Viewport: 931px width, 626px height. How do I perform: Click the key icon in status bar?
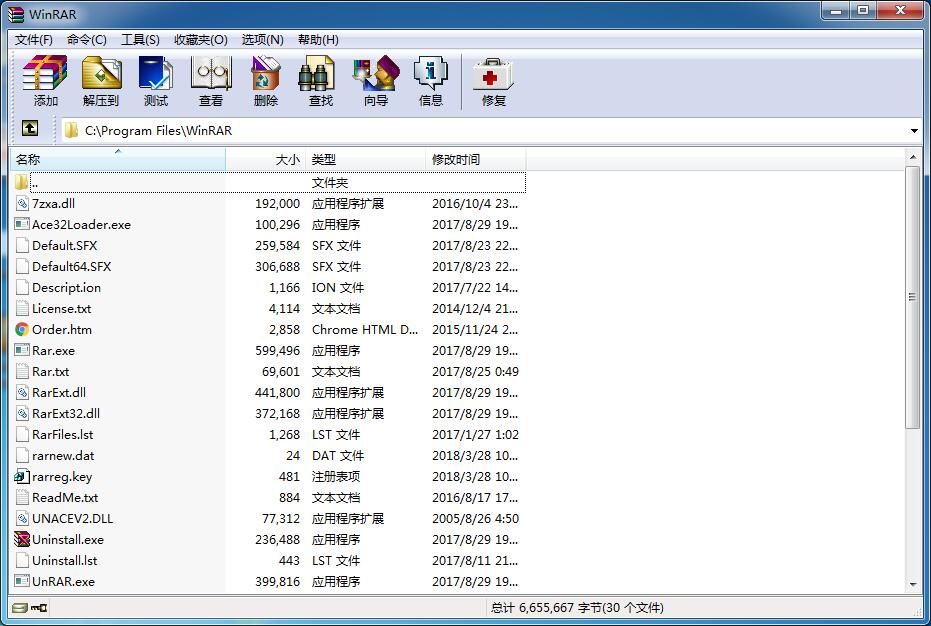tap(39, 608)
